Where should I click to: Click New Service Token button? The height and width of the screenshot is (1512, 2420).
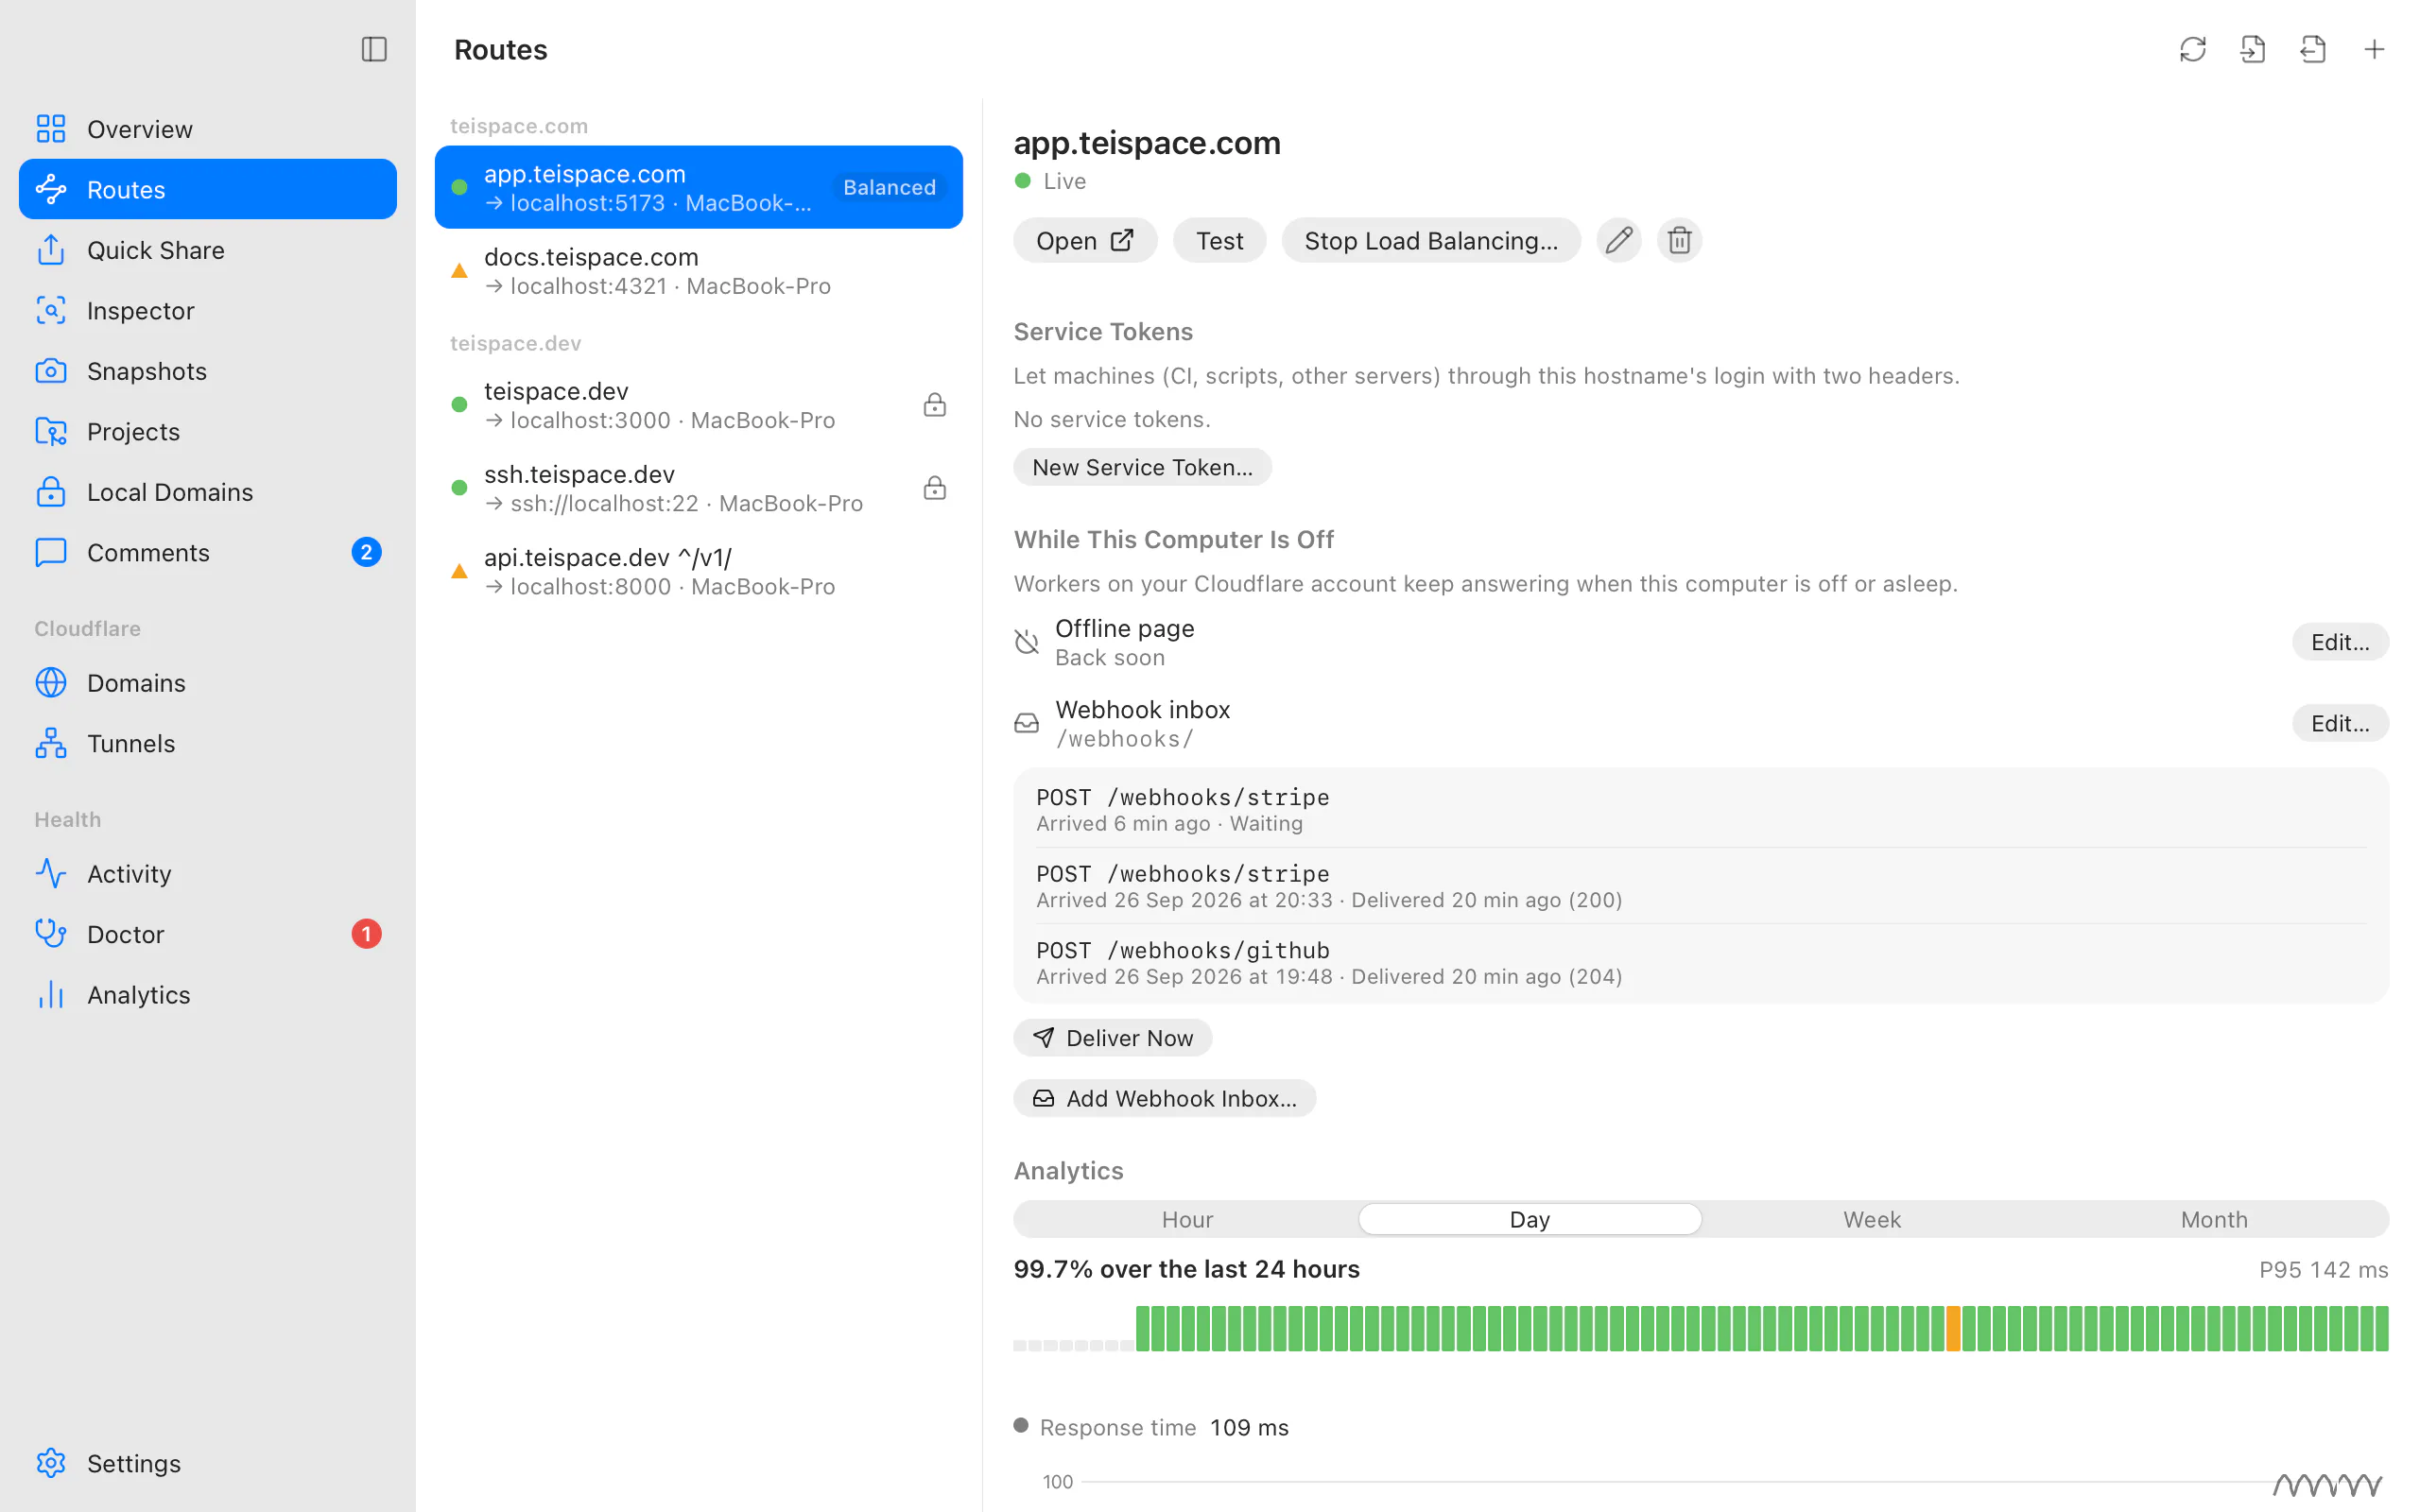(x=1142, y=467)
